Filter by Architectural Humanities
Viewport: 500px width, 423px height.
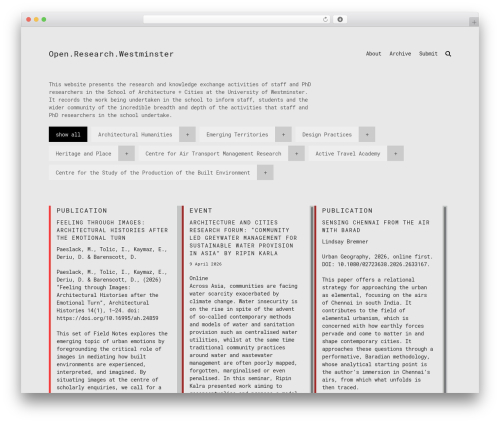click(x=135, y=134)
